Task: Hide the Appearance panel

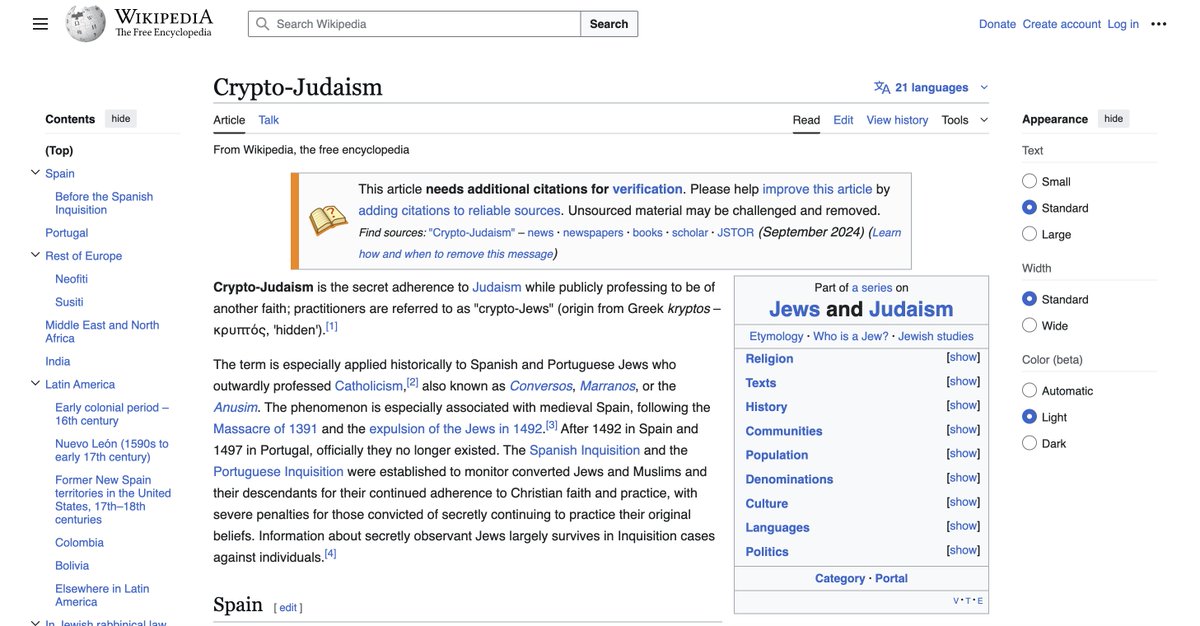Action: (x=1113, y=119)
